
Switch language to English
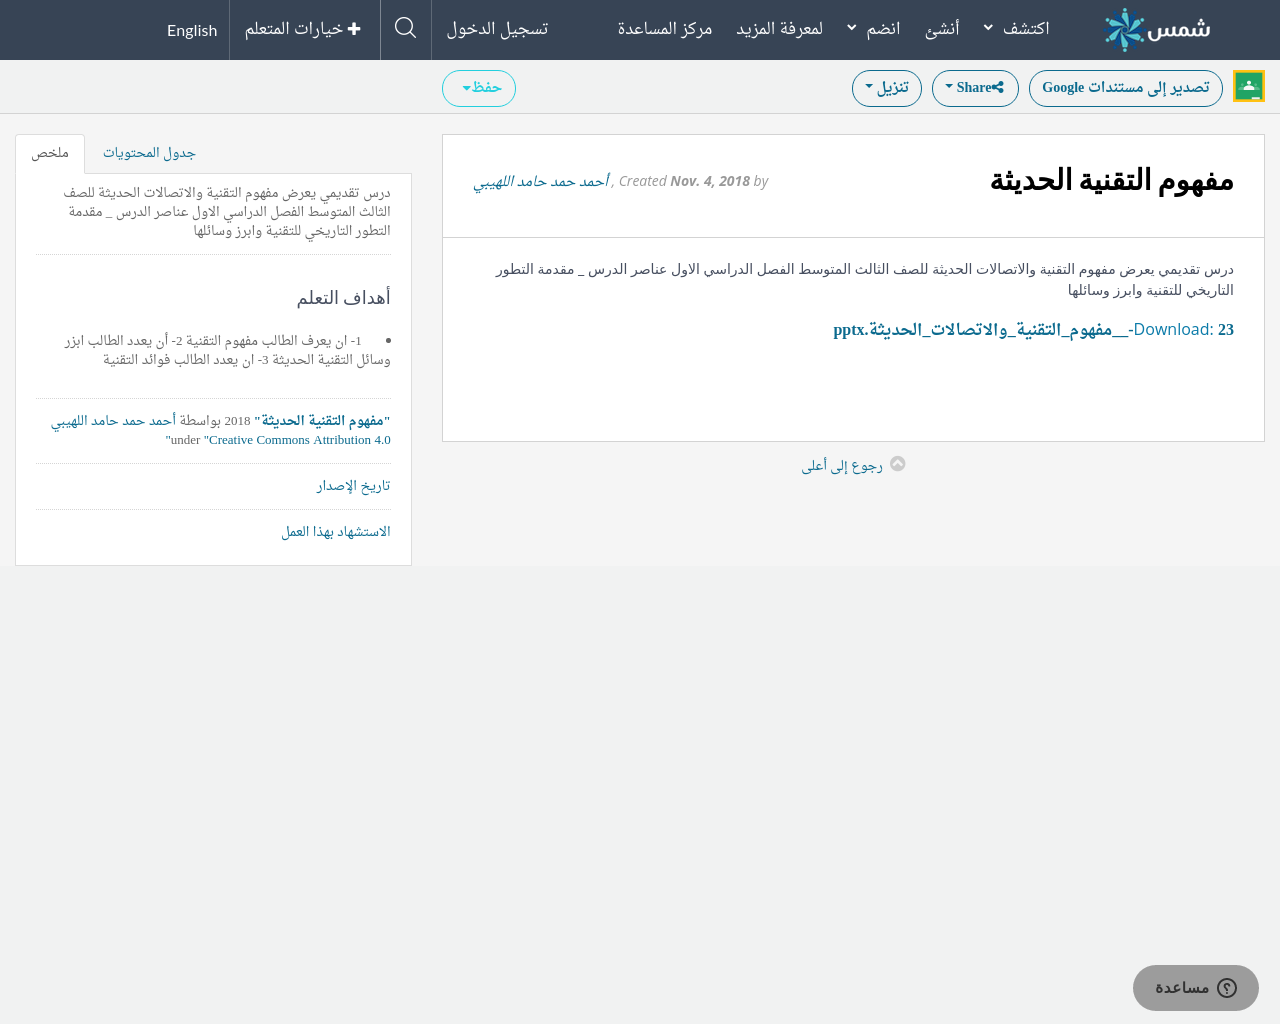(192, 30)
